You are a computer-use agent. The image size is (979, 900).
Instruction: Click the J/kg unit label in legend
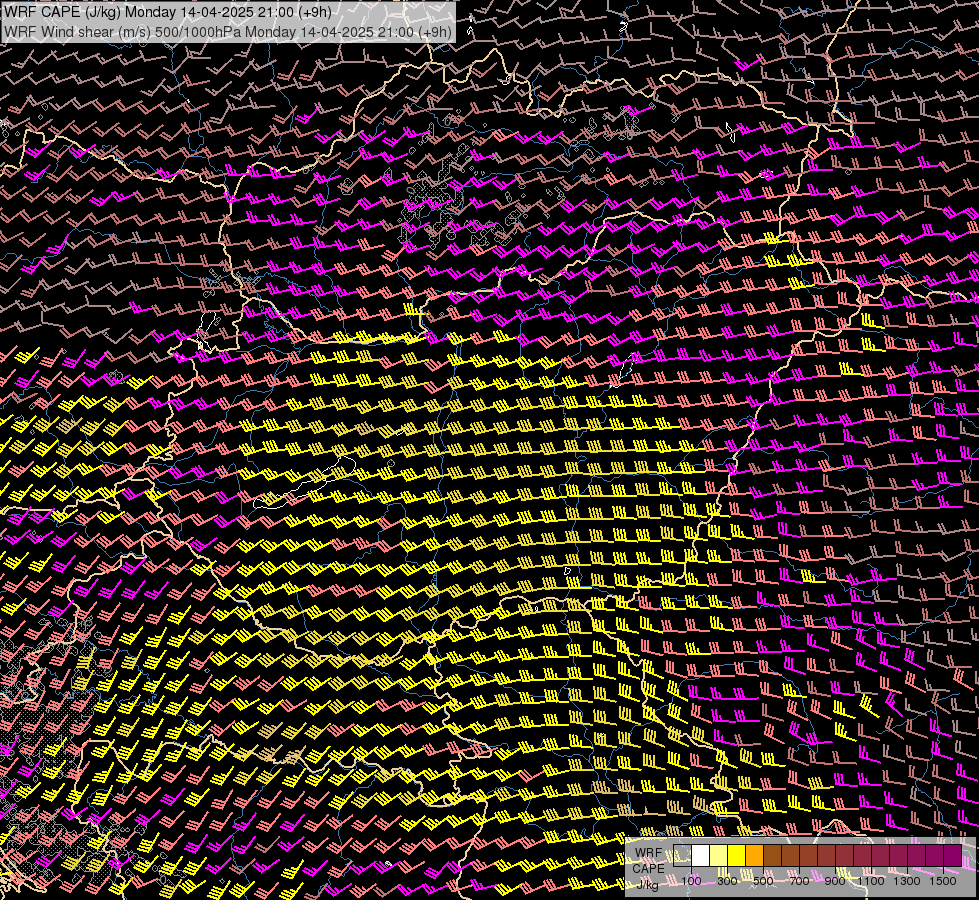pos(647,884)
